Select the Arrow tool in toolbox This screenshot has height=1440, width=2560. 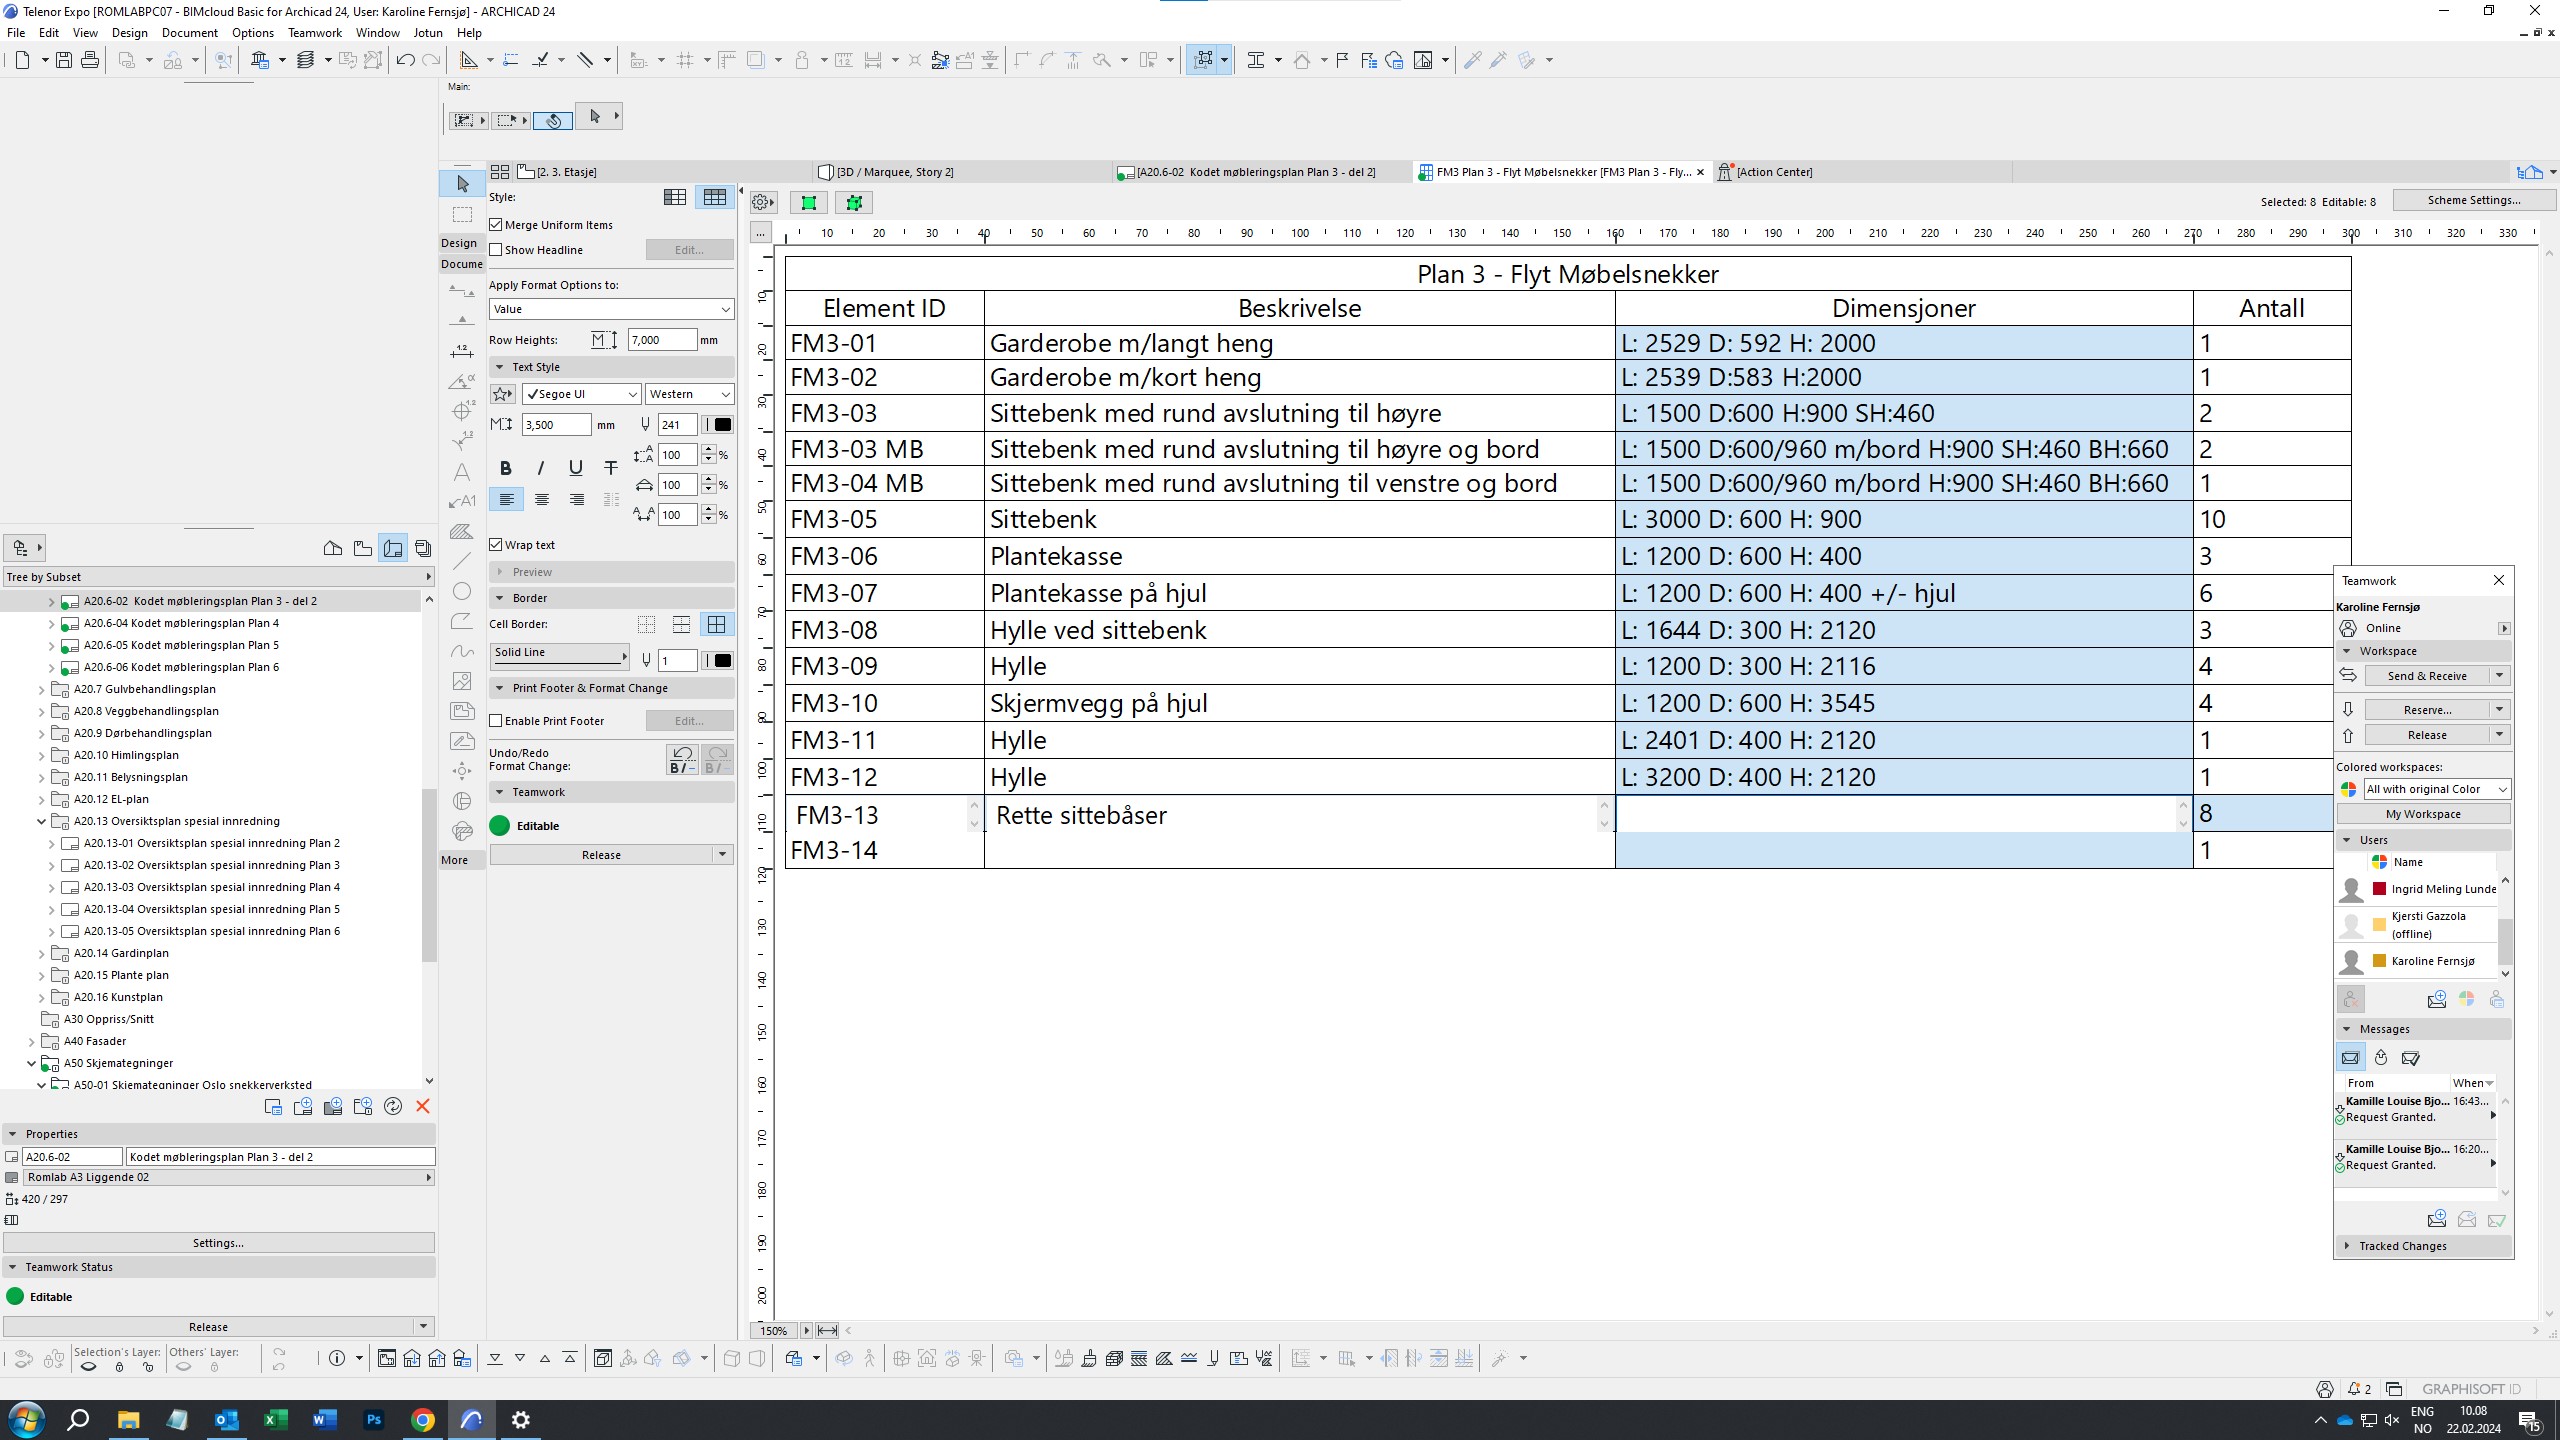pos(462,184)
